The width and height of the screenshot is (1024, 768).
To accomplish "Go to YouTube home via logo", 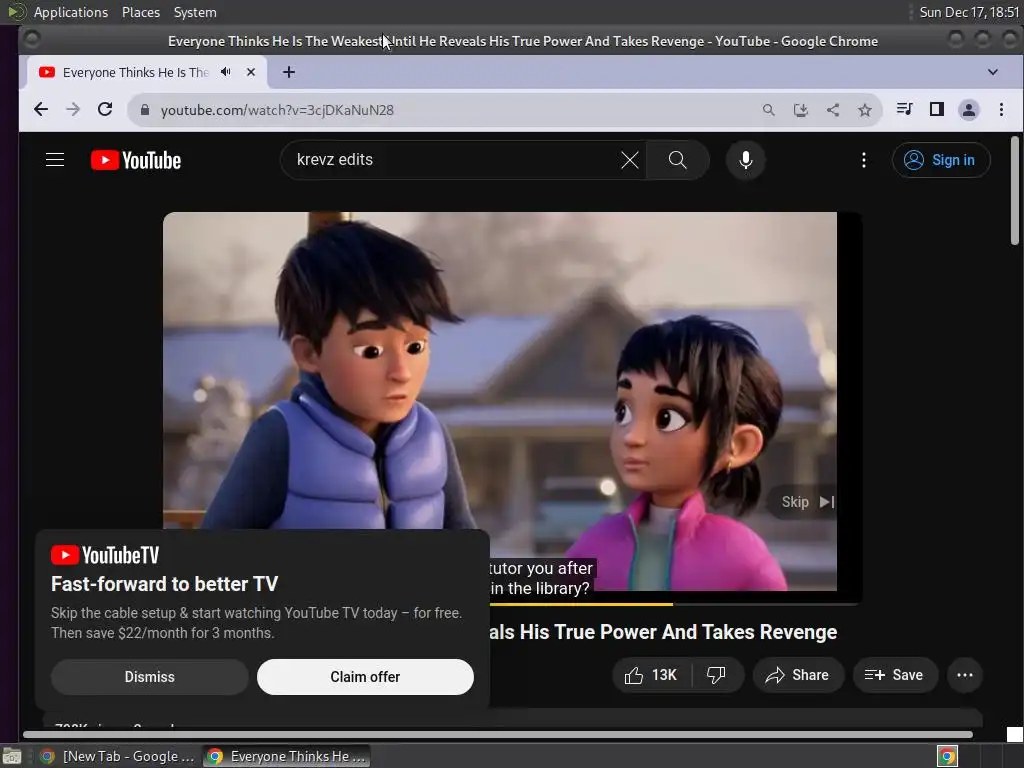I will click(136, 160).
